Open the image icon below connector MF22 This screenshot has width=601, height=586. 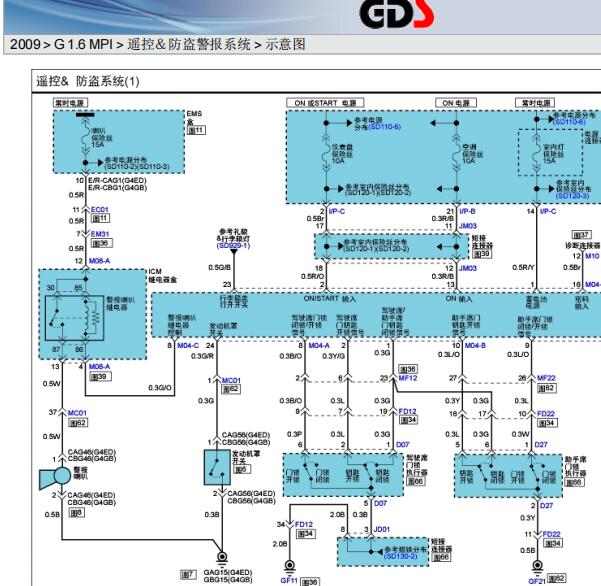(x=547, y=388)
